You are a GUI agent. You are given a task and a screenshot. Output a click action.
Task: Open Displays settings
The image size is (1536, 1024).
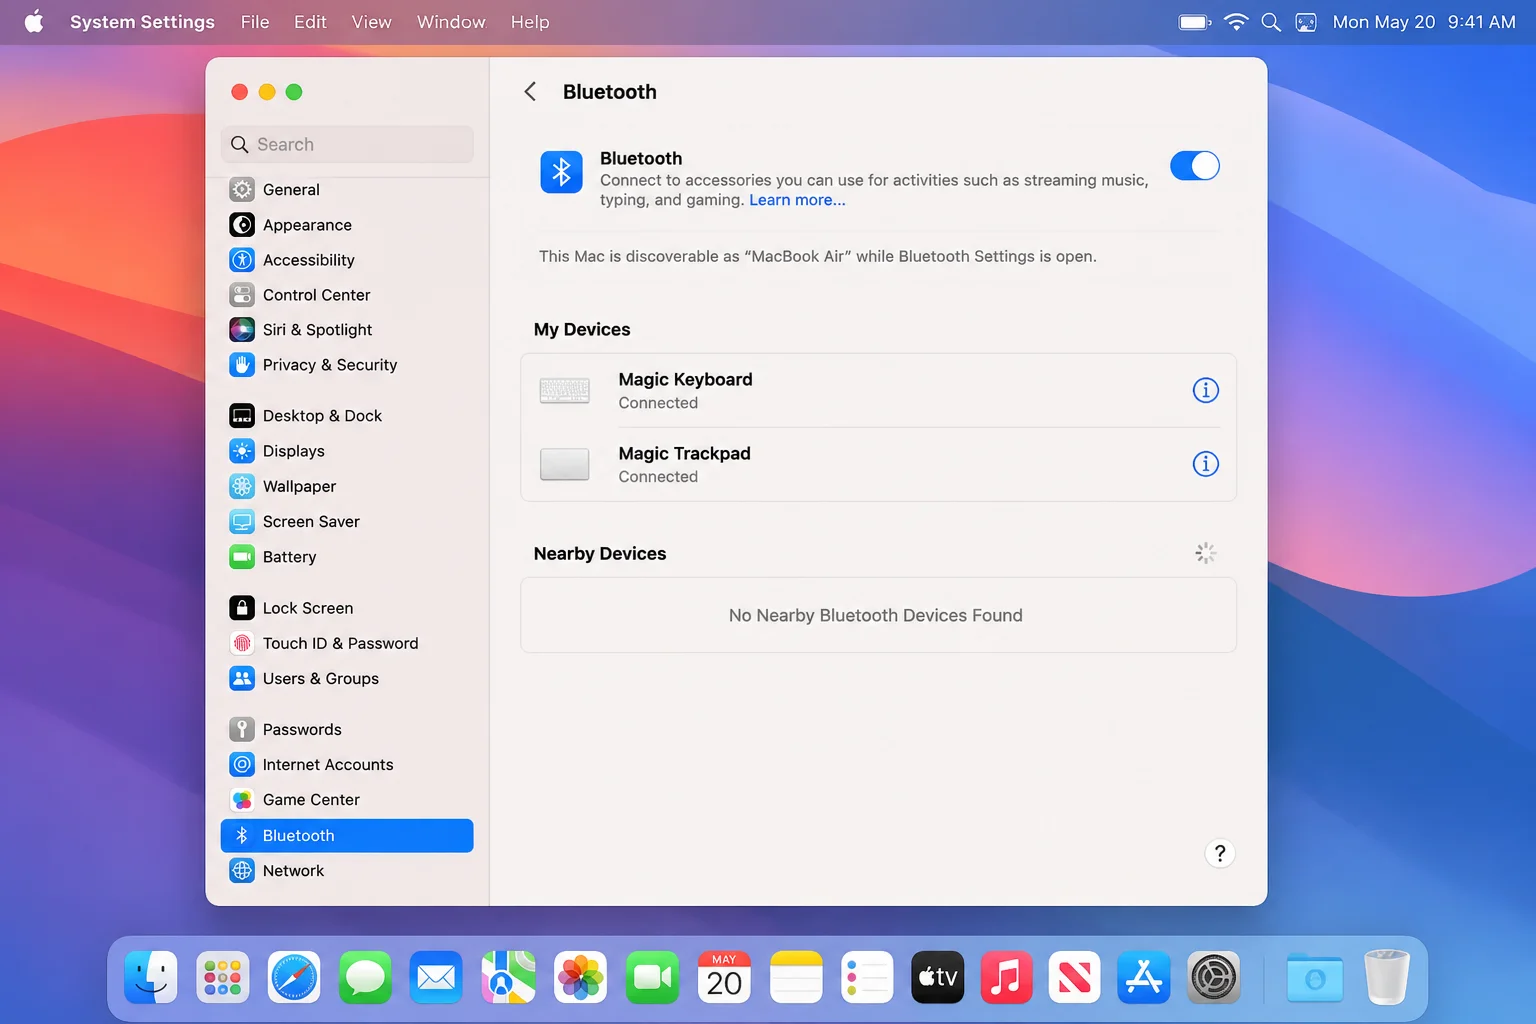click(x=347, y=451)
